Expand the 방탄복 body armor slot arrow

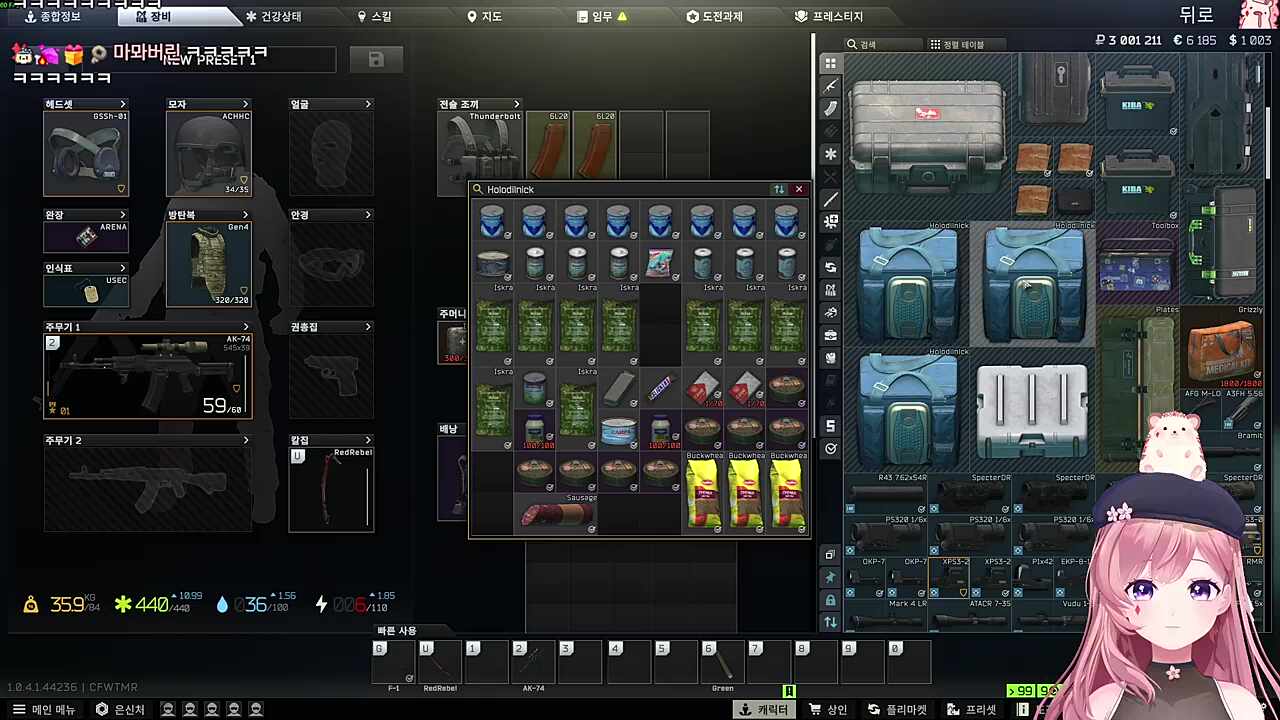245,215
